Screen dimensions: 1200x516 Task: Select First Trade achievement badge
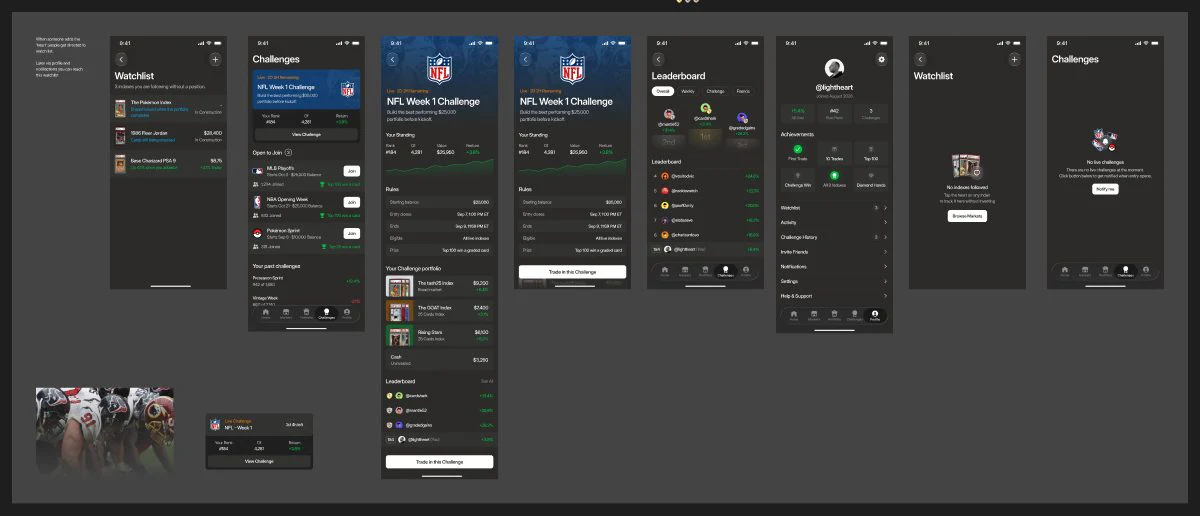click(x=798, y=151)
